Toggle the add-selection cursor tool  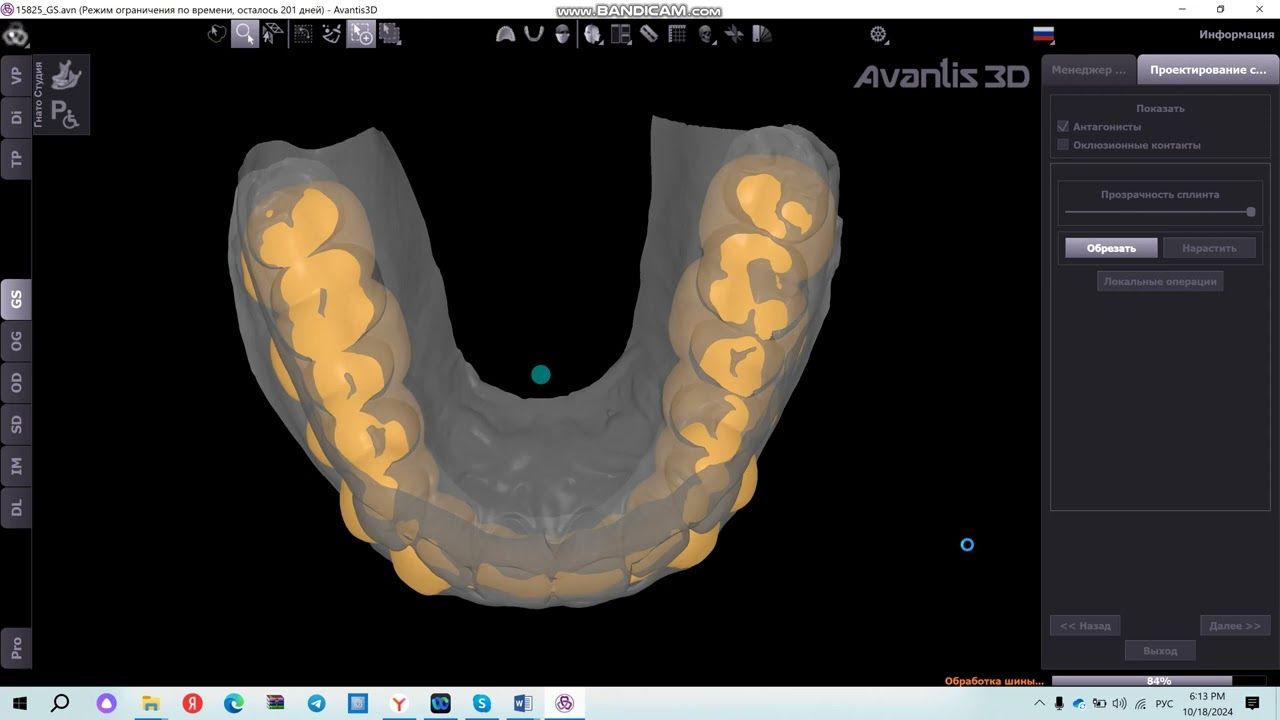pyautogui.click(x=360, y=34)
